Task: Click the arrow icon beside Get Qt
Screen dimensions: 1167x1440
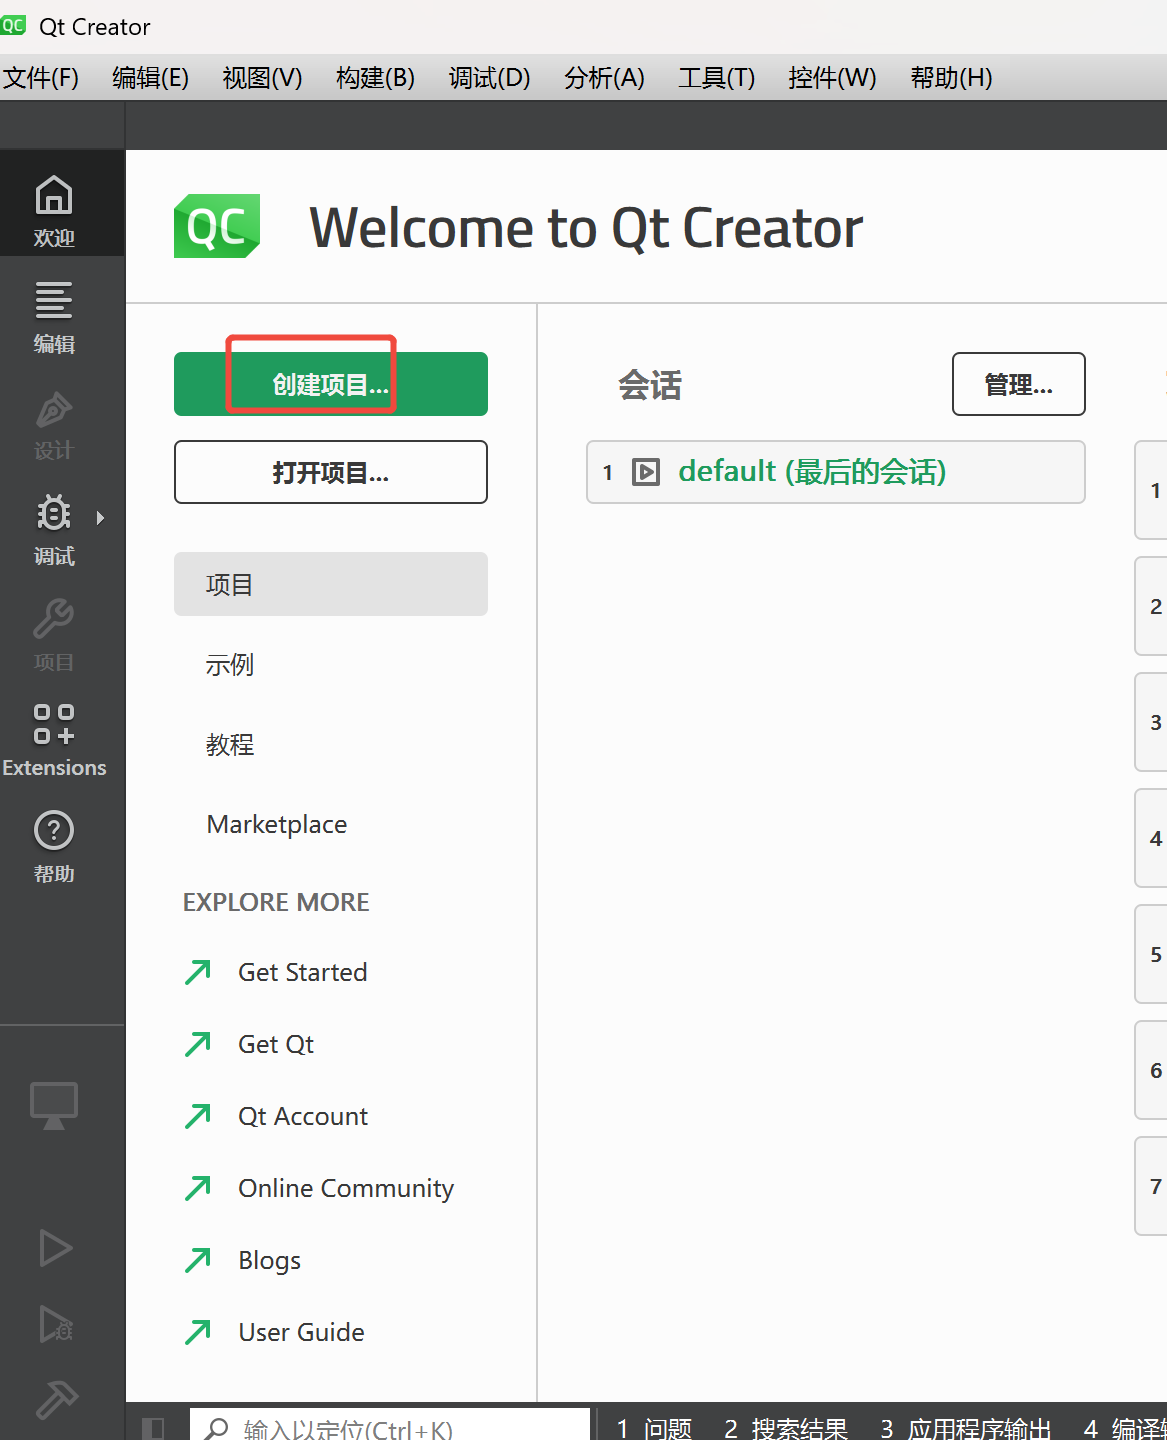Action: pos(198,1044)
